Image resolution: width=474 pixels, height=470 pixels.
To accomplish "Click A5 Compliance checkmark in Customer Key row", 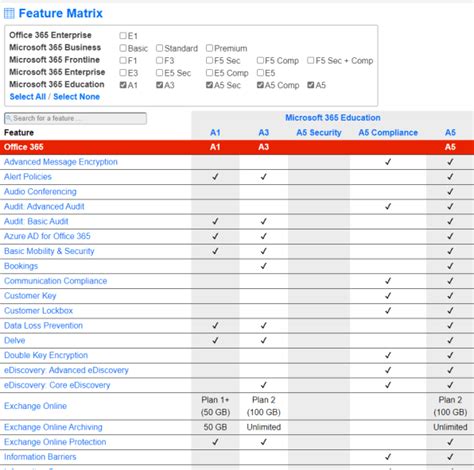I will (x=388, y=296).
